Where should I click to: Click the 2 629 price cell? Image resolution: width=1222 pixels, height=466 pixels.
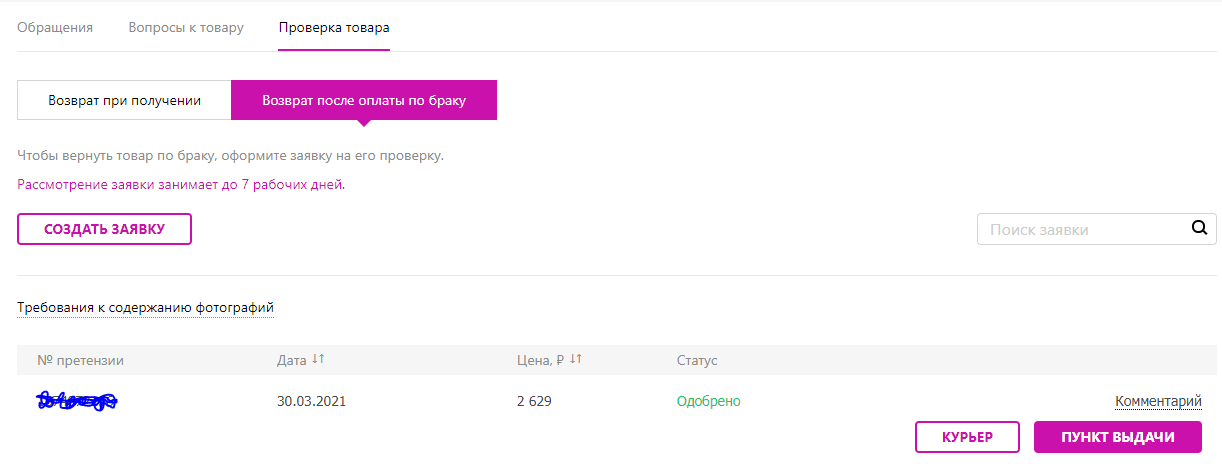[534, 401]
